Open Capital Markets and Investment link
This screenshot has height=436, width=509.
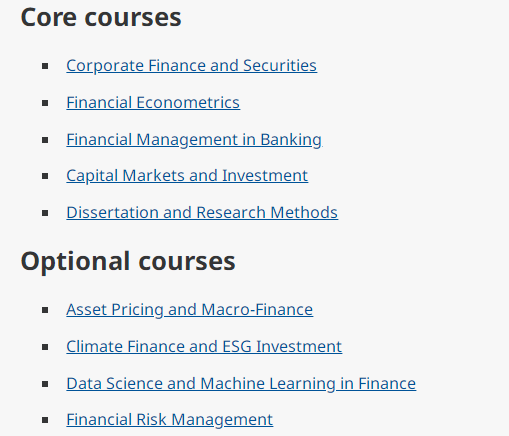(x=187, y=176)
